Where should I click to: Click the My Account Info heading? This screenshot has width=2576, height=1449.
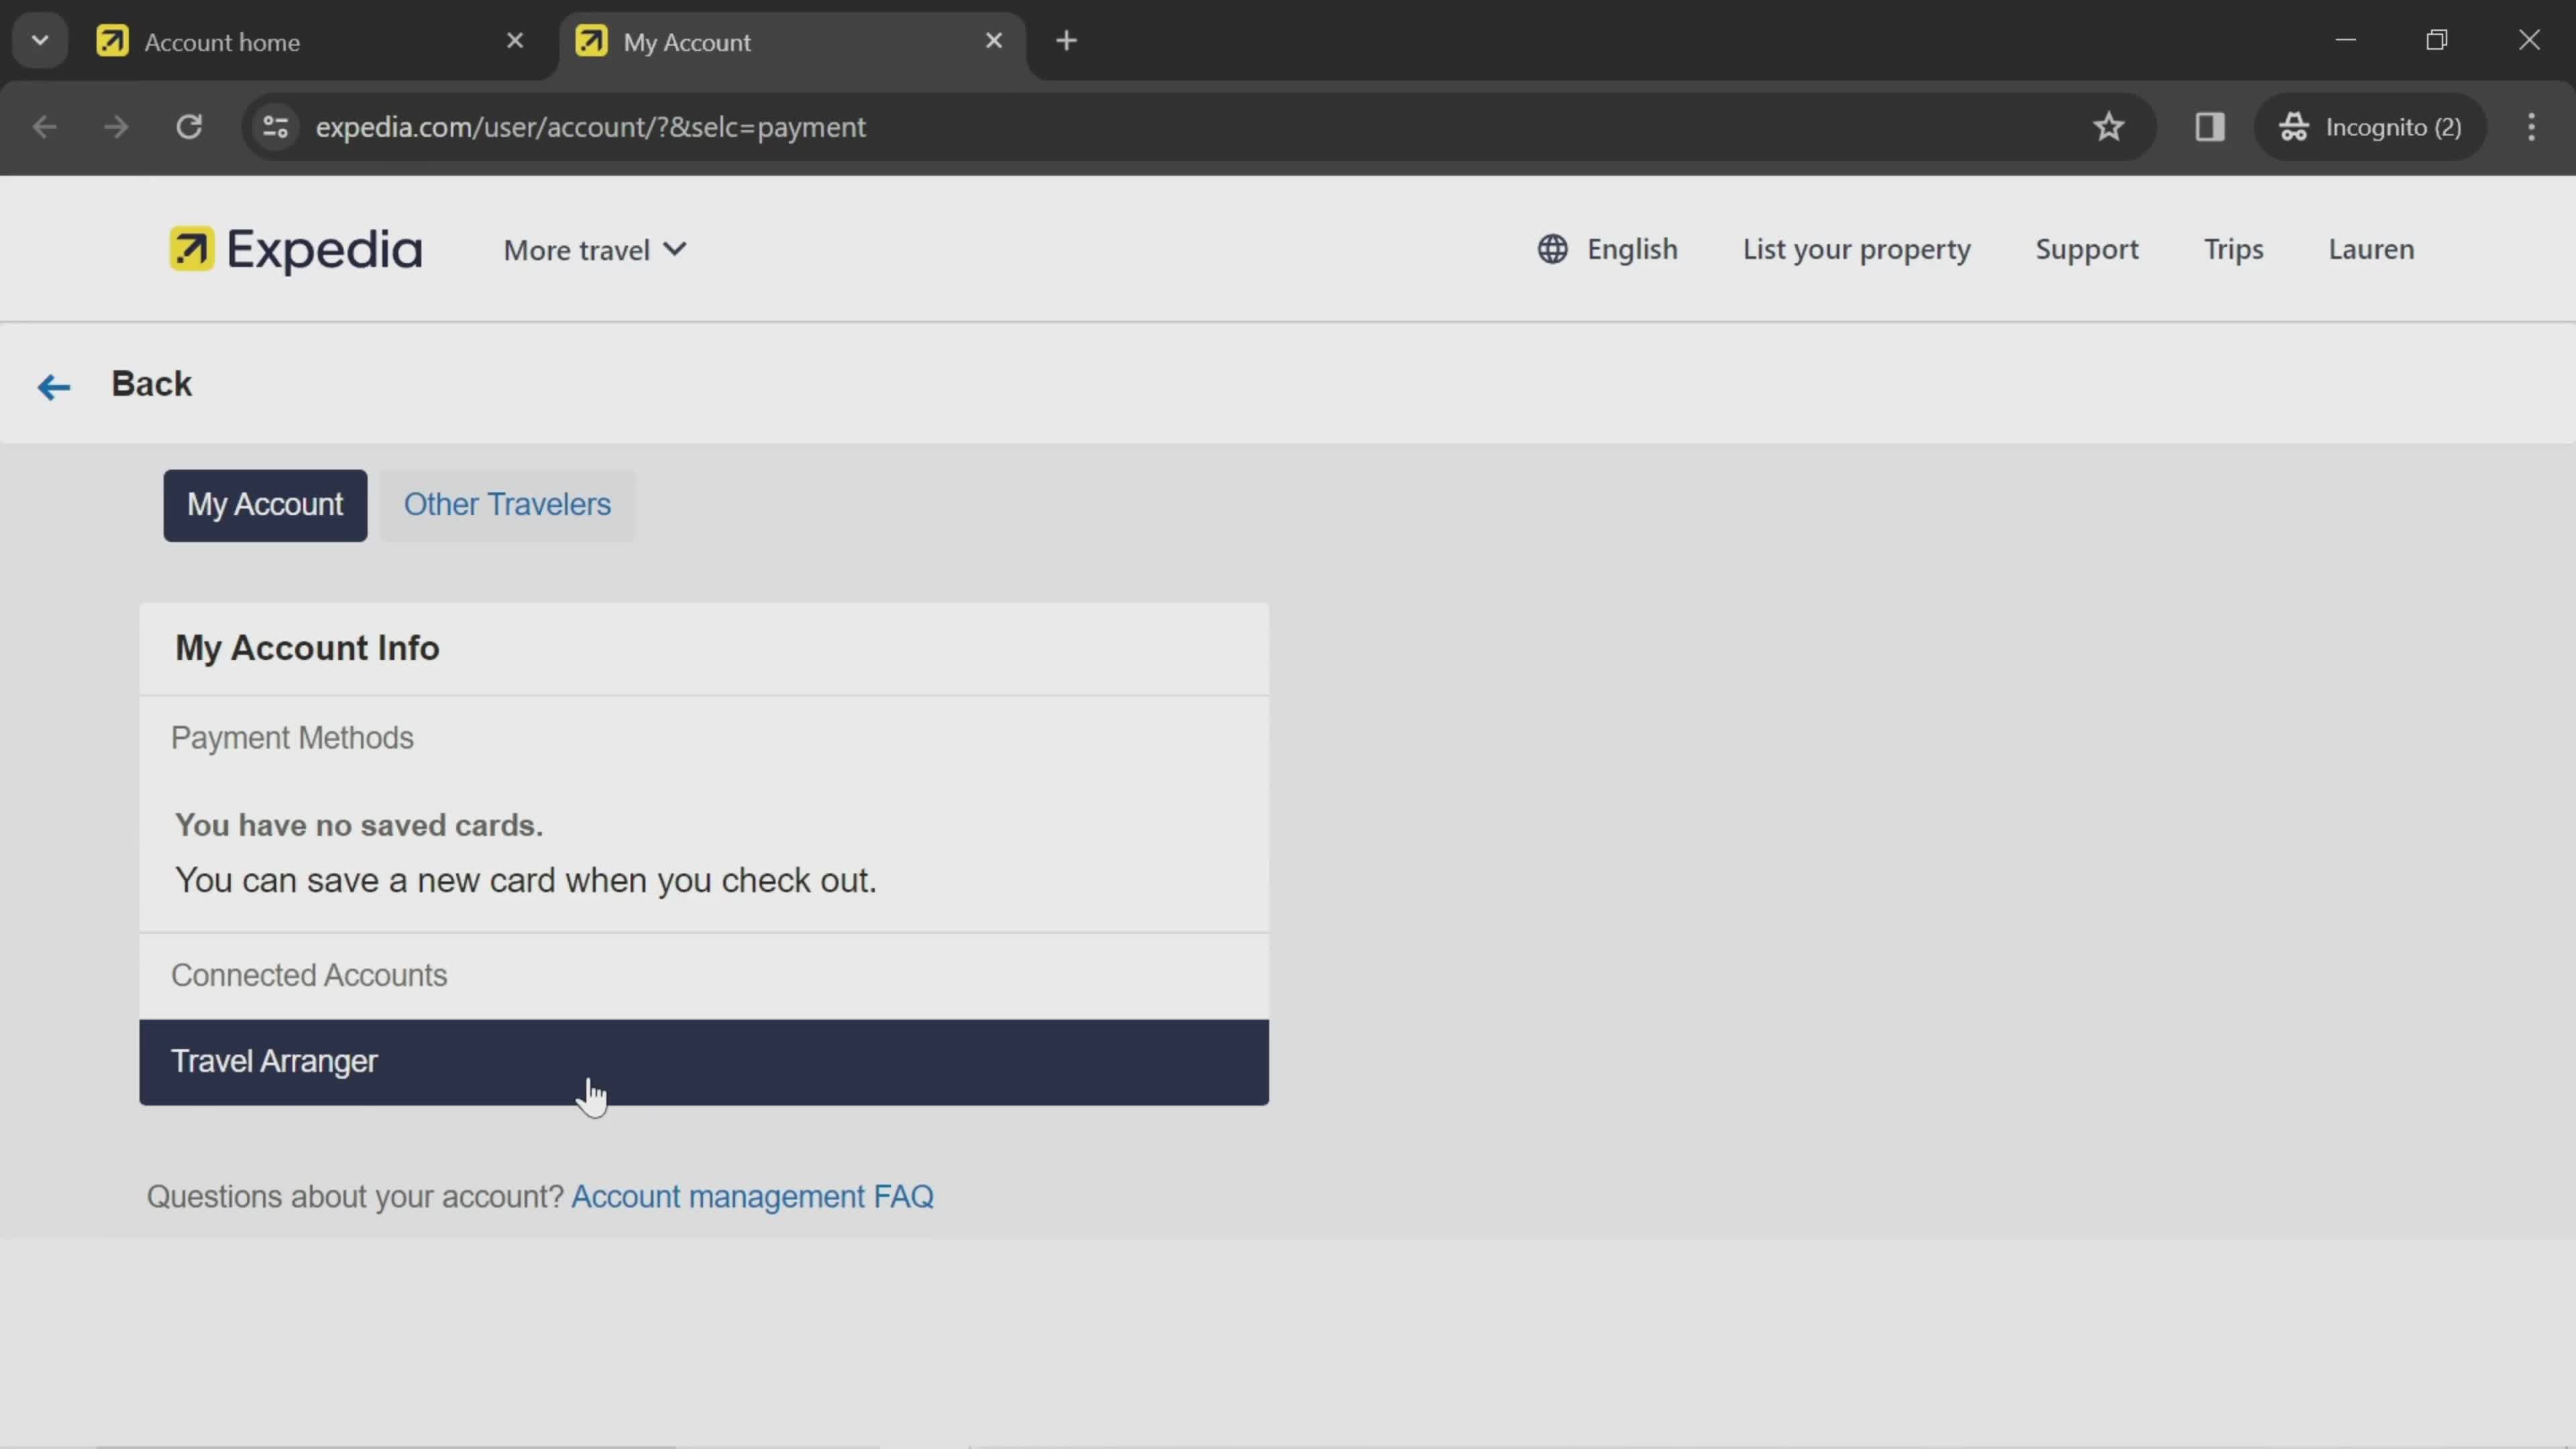click(x=307, y=648)
